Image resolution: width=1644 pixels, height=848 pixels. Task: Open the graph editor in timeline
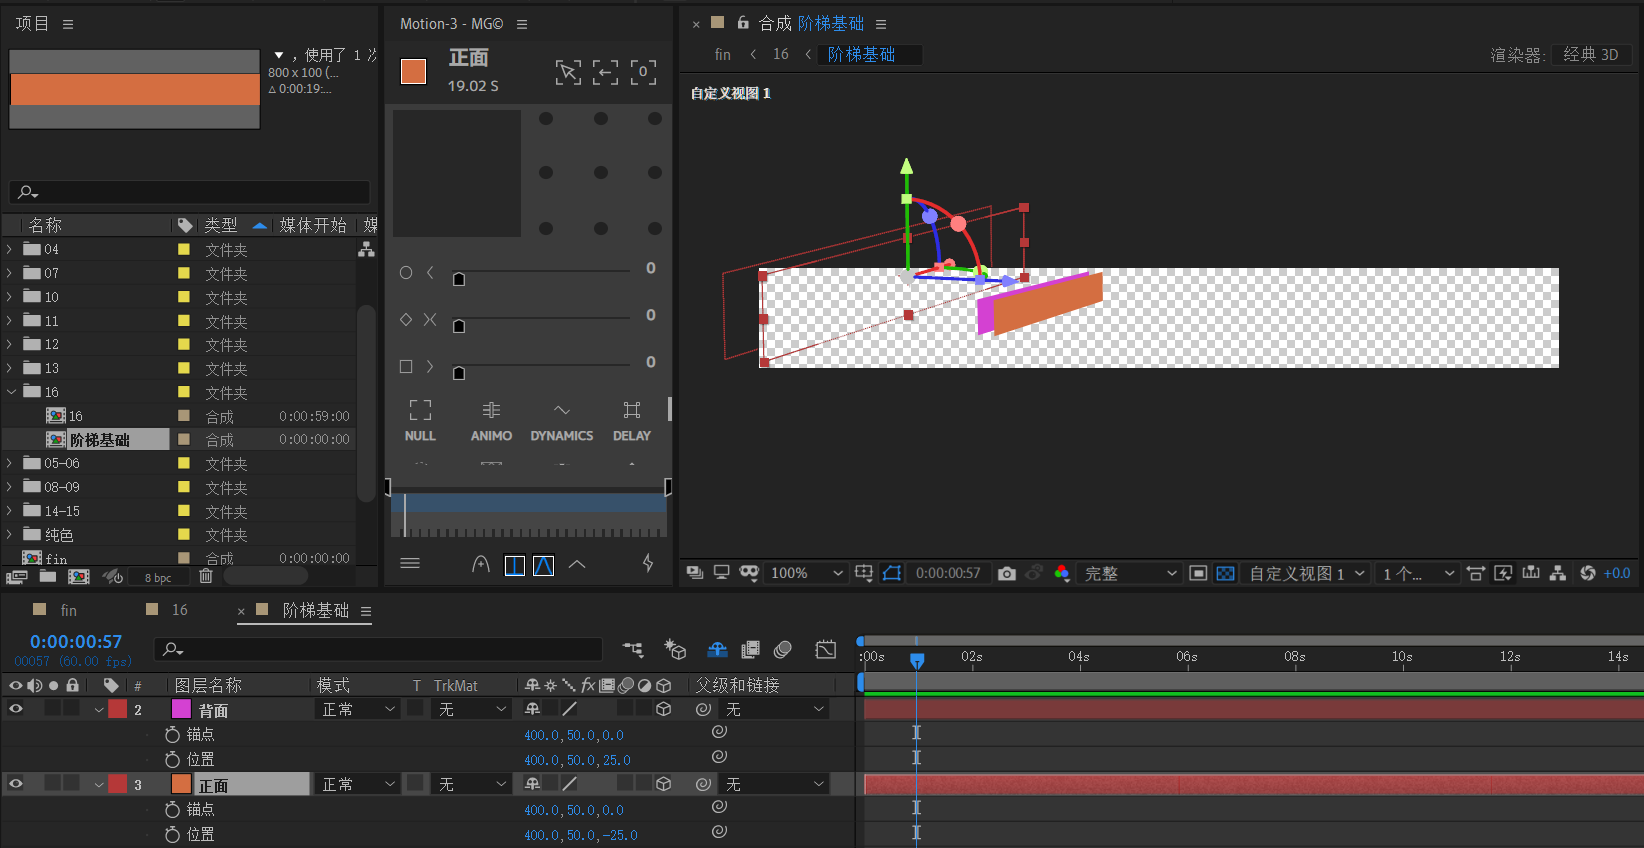pyautogui.click(x=825, y=650)
